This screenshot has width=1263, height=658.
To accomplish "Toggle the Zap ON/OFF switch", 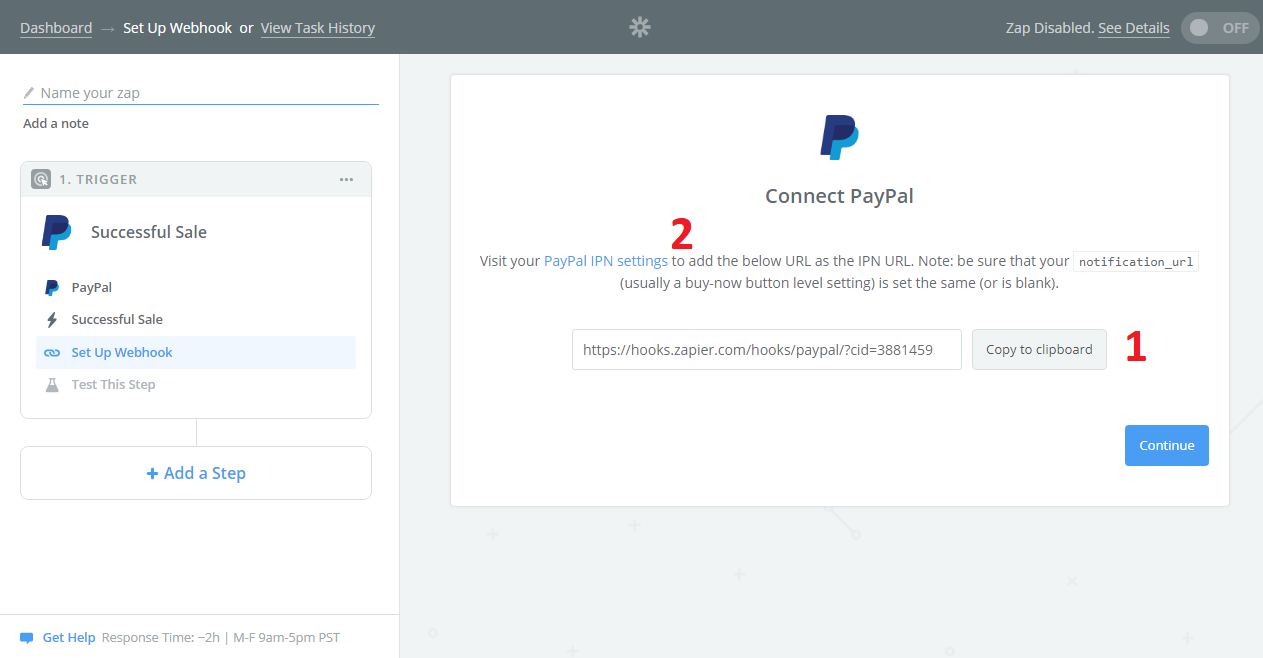I will click(1218, 28).
